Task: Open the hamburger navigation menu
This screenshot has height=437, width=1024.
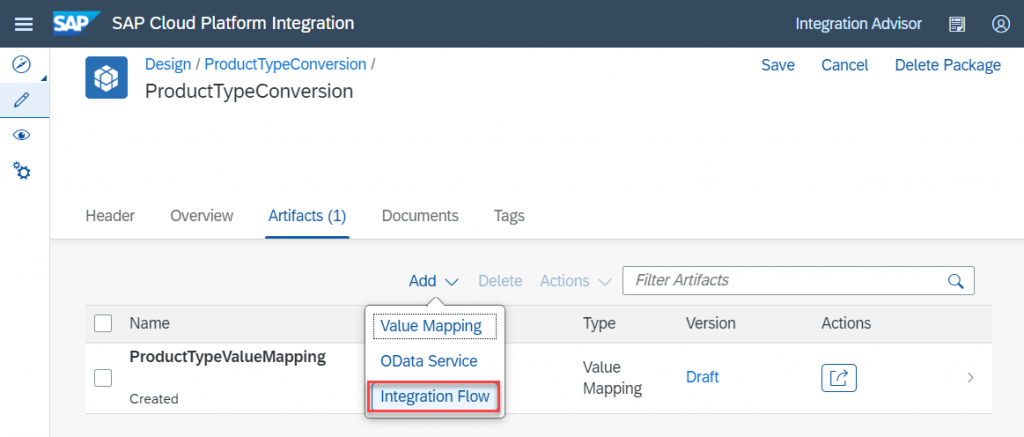Action: pyautogui.click(x=24, y=24)
